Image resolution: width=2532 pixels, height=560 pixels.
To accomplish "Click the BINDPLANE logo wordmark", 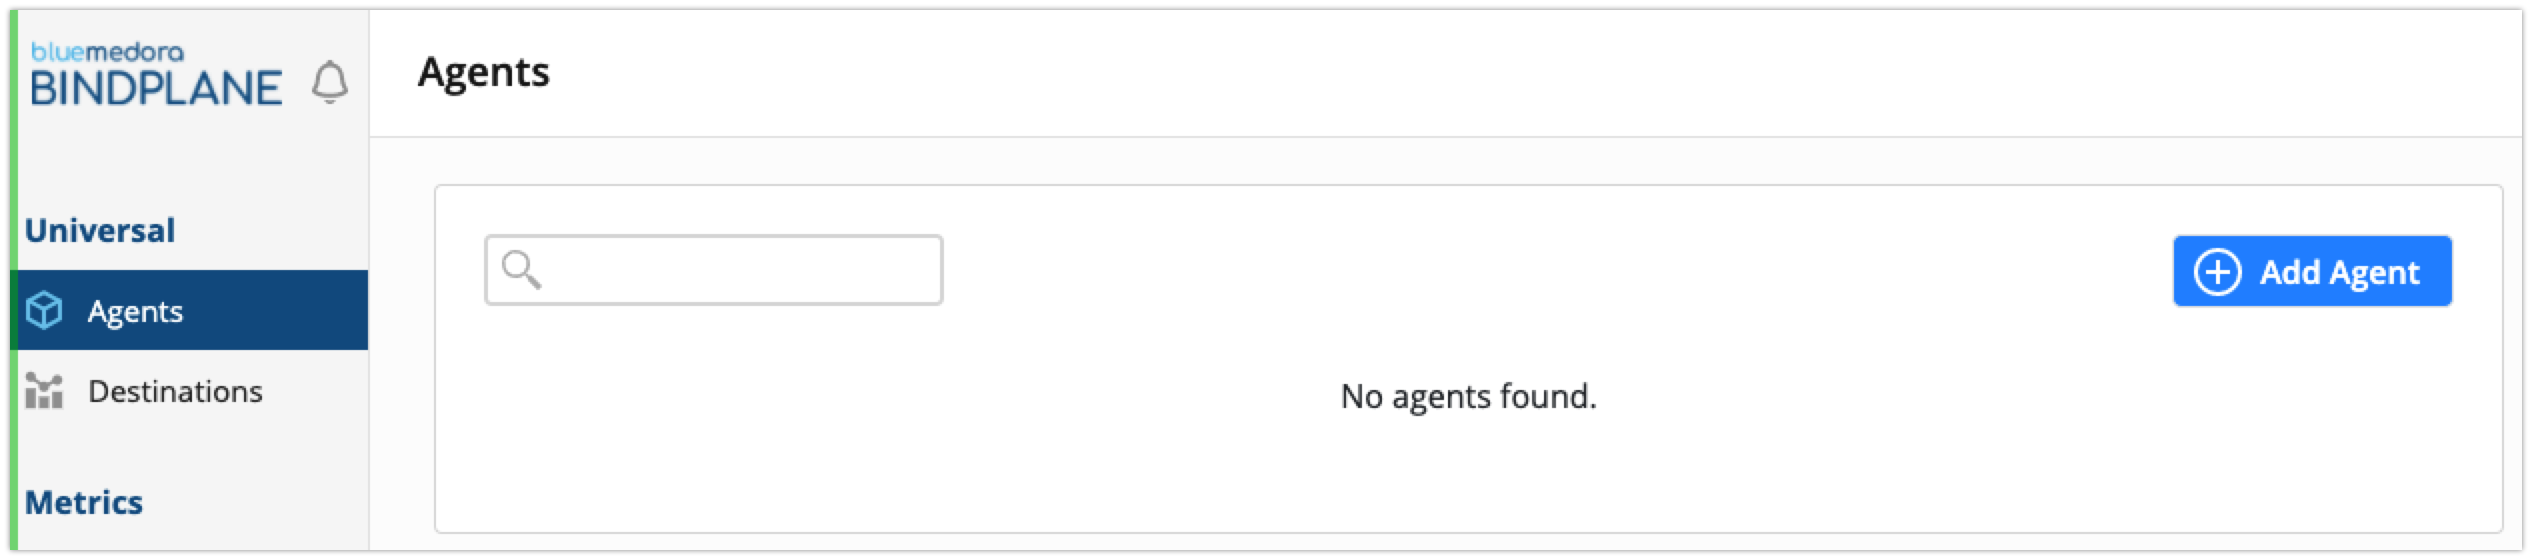I will pyautogui.click(x=156, y=88).
